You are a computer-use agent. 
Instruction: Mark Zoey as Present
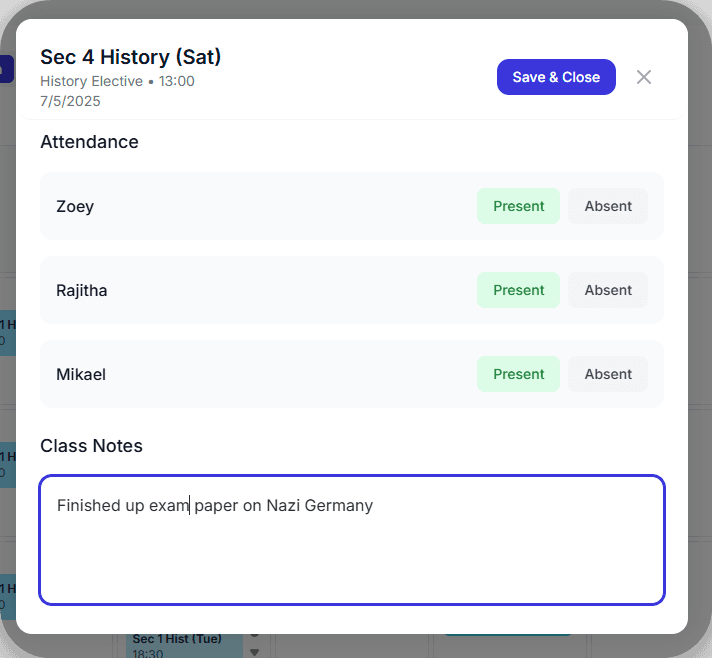click(x=518, y=206)
